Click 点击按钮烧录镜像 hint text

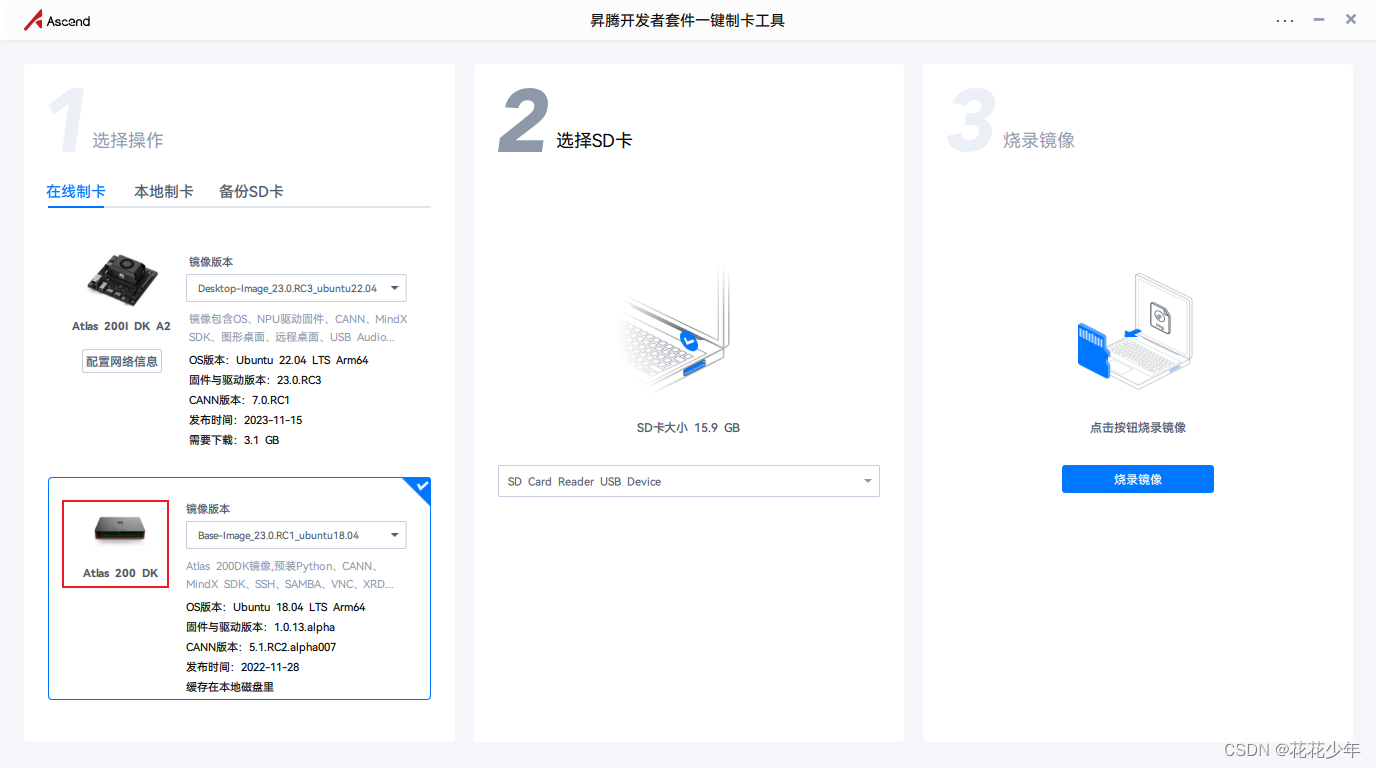(1138, 427)
